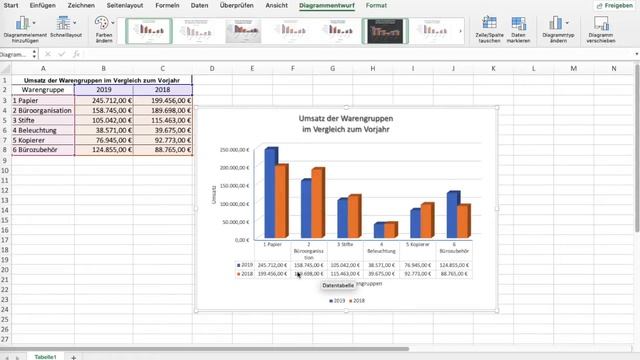This screenshot has width=640, height=360.
Task: Select the Umsatz vertical axis title
Action: coord(214,195)
